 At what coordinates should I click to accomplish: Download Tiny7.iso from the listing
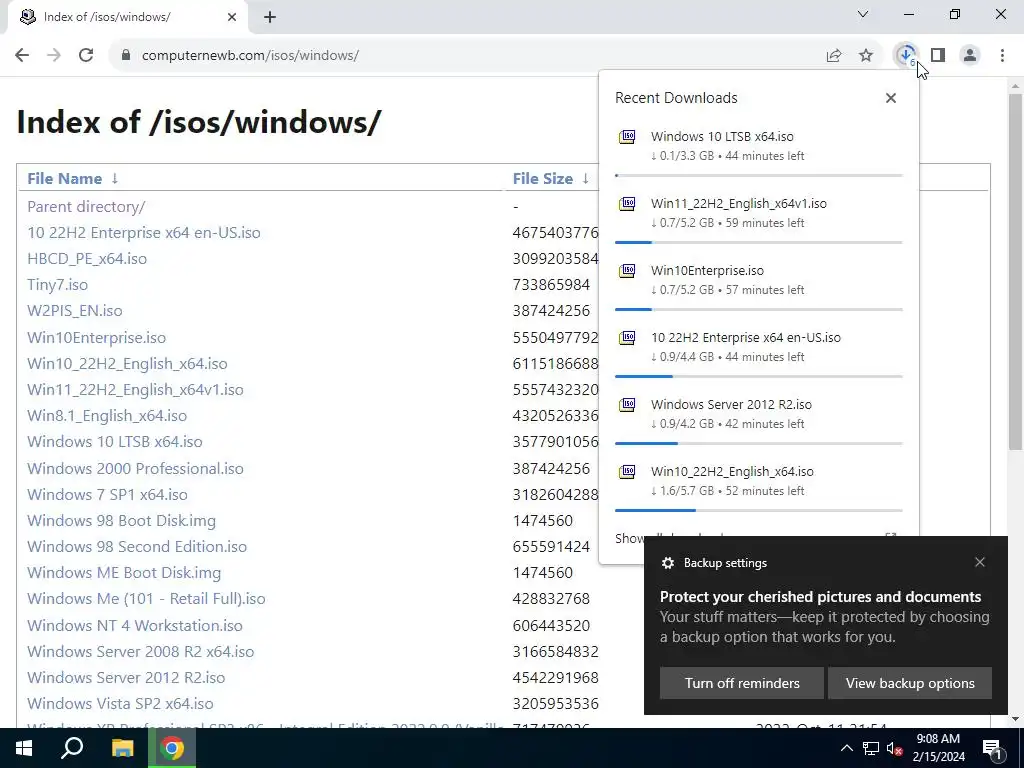click(x=57, y=285)
